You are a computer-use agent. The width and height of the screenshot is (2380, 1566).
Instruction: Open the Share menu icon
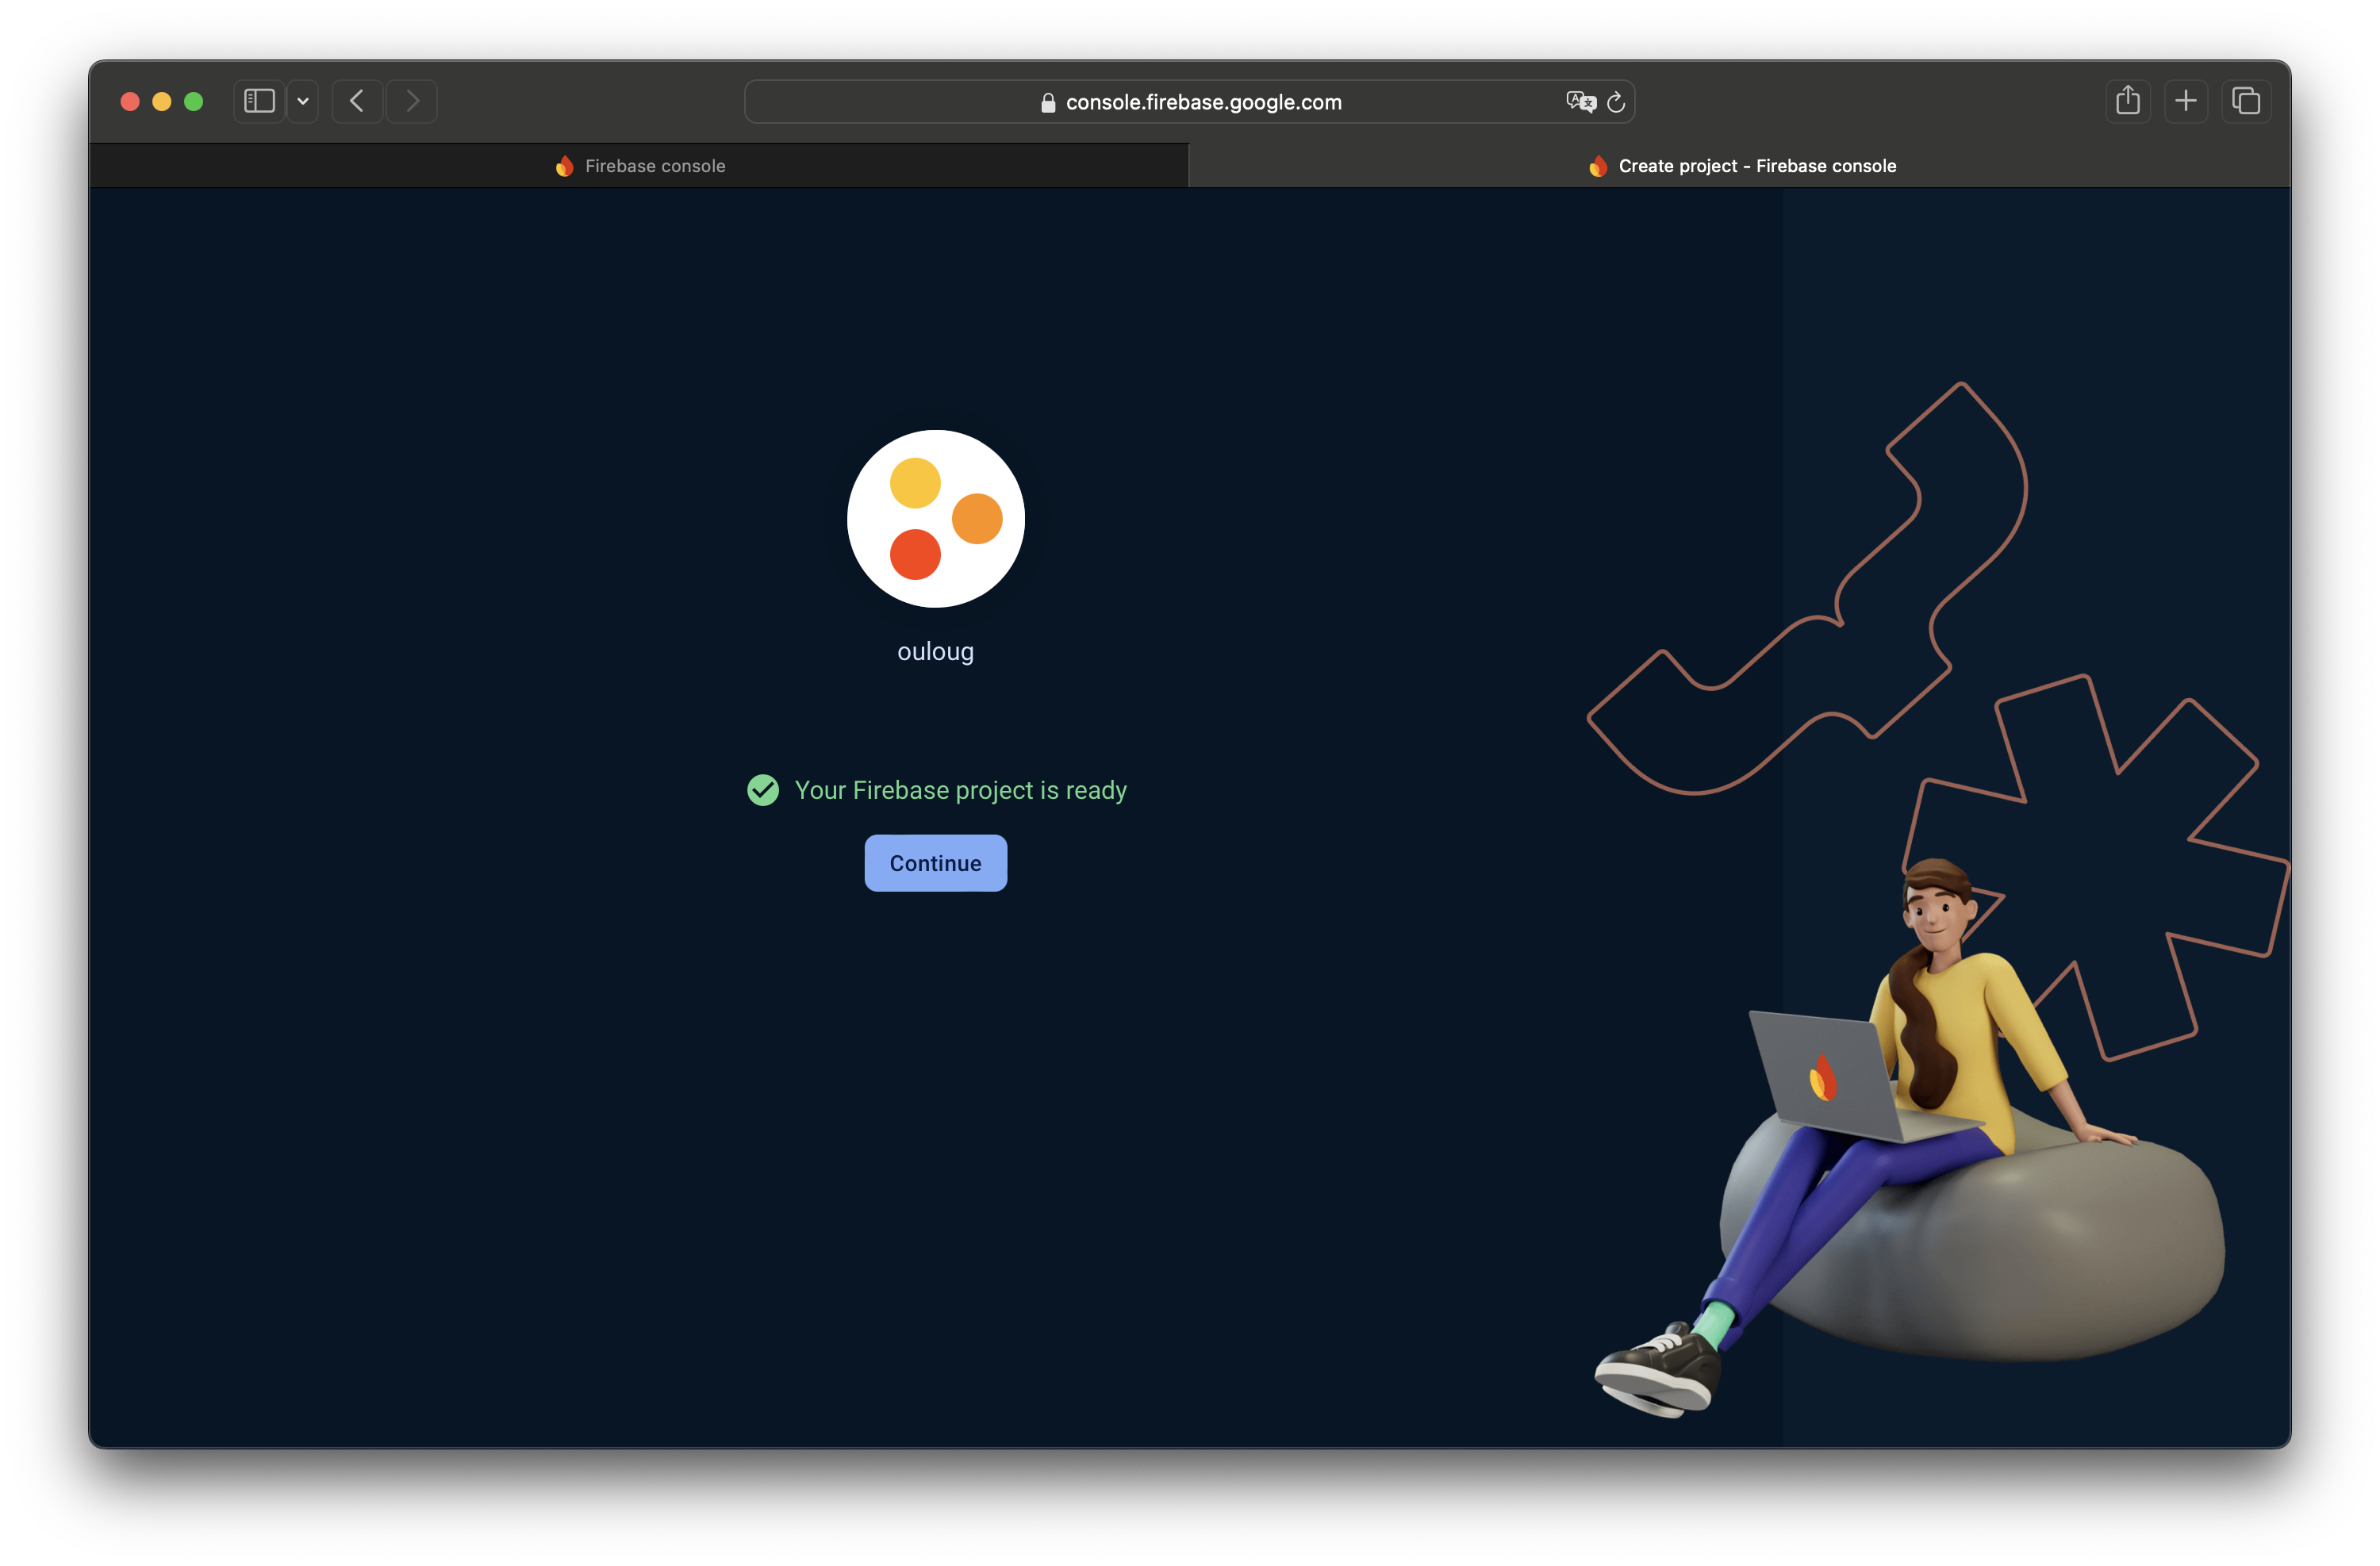2127,101
